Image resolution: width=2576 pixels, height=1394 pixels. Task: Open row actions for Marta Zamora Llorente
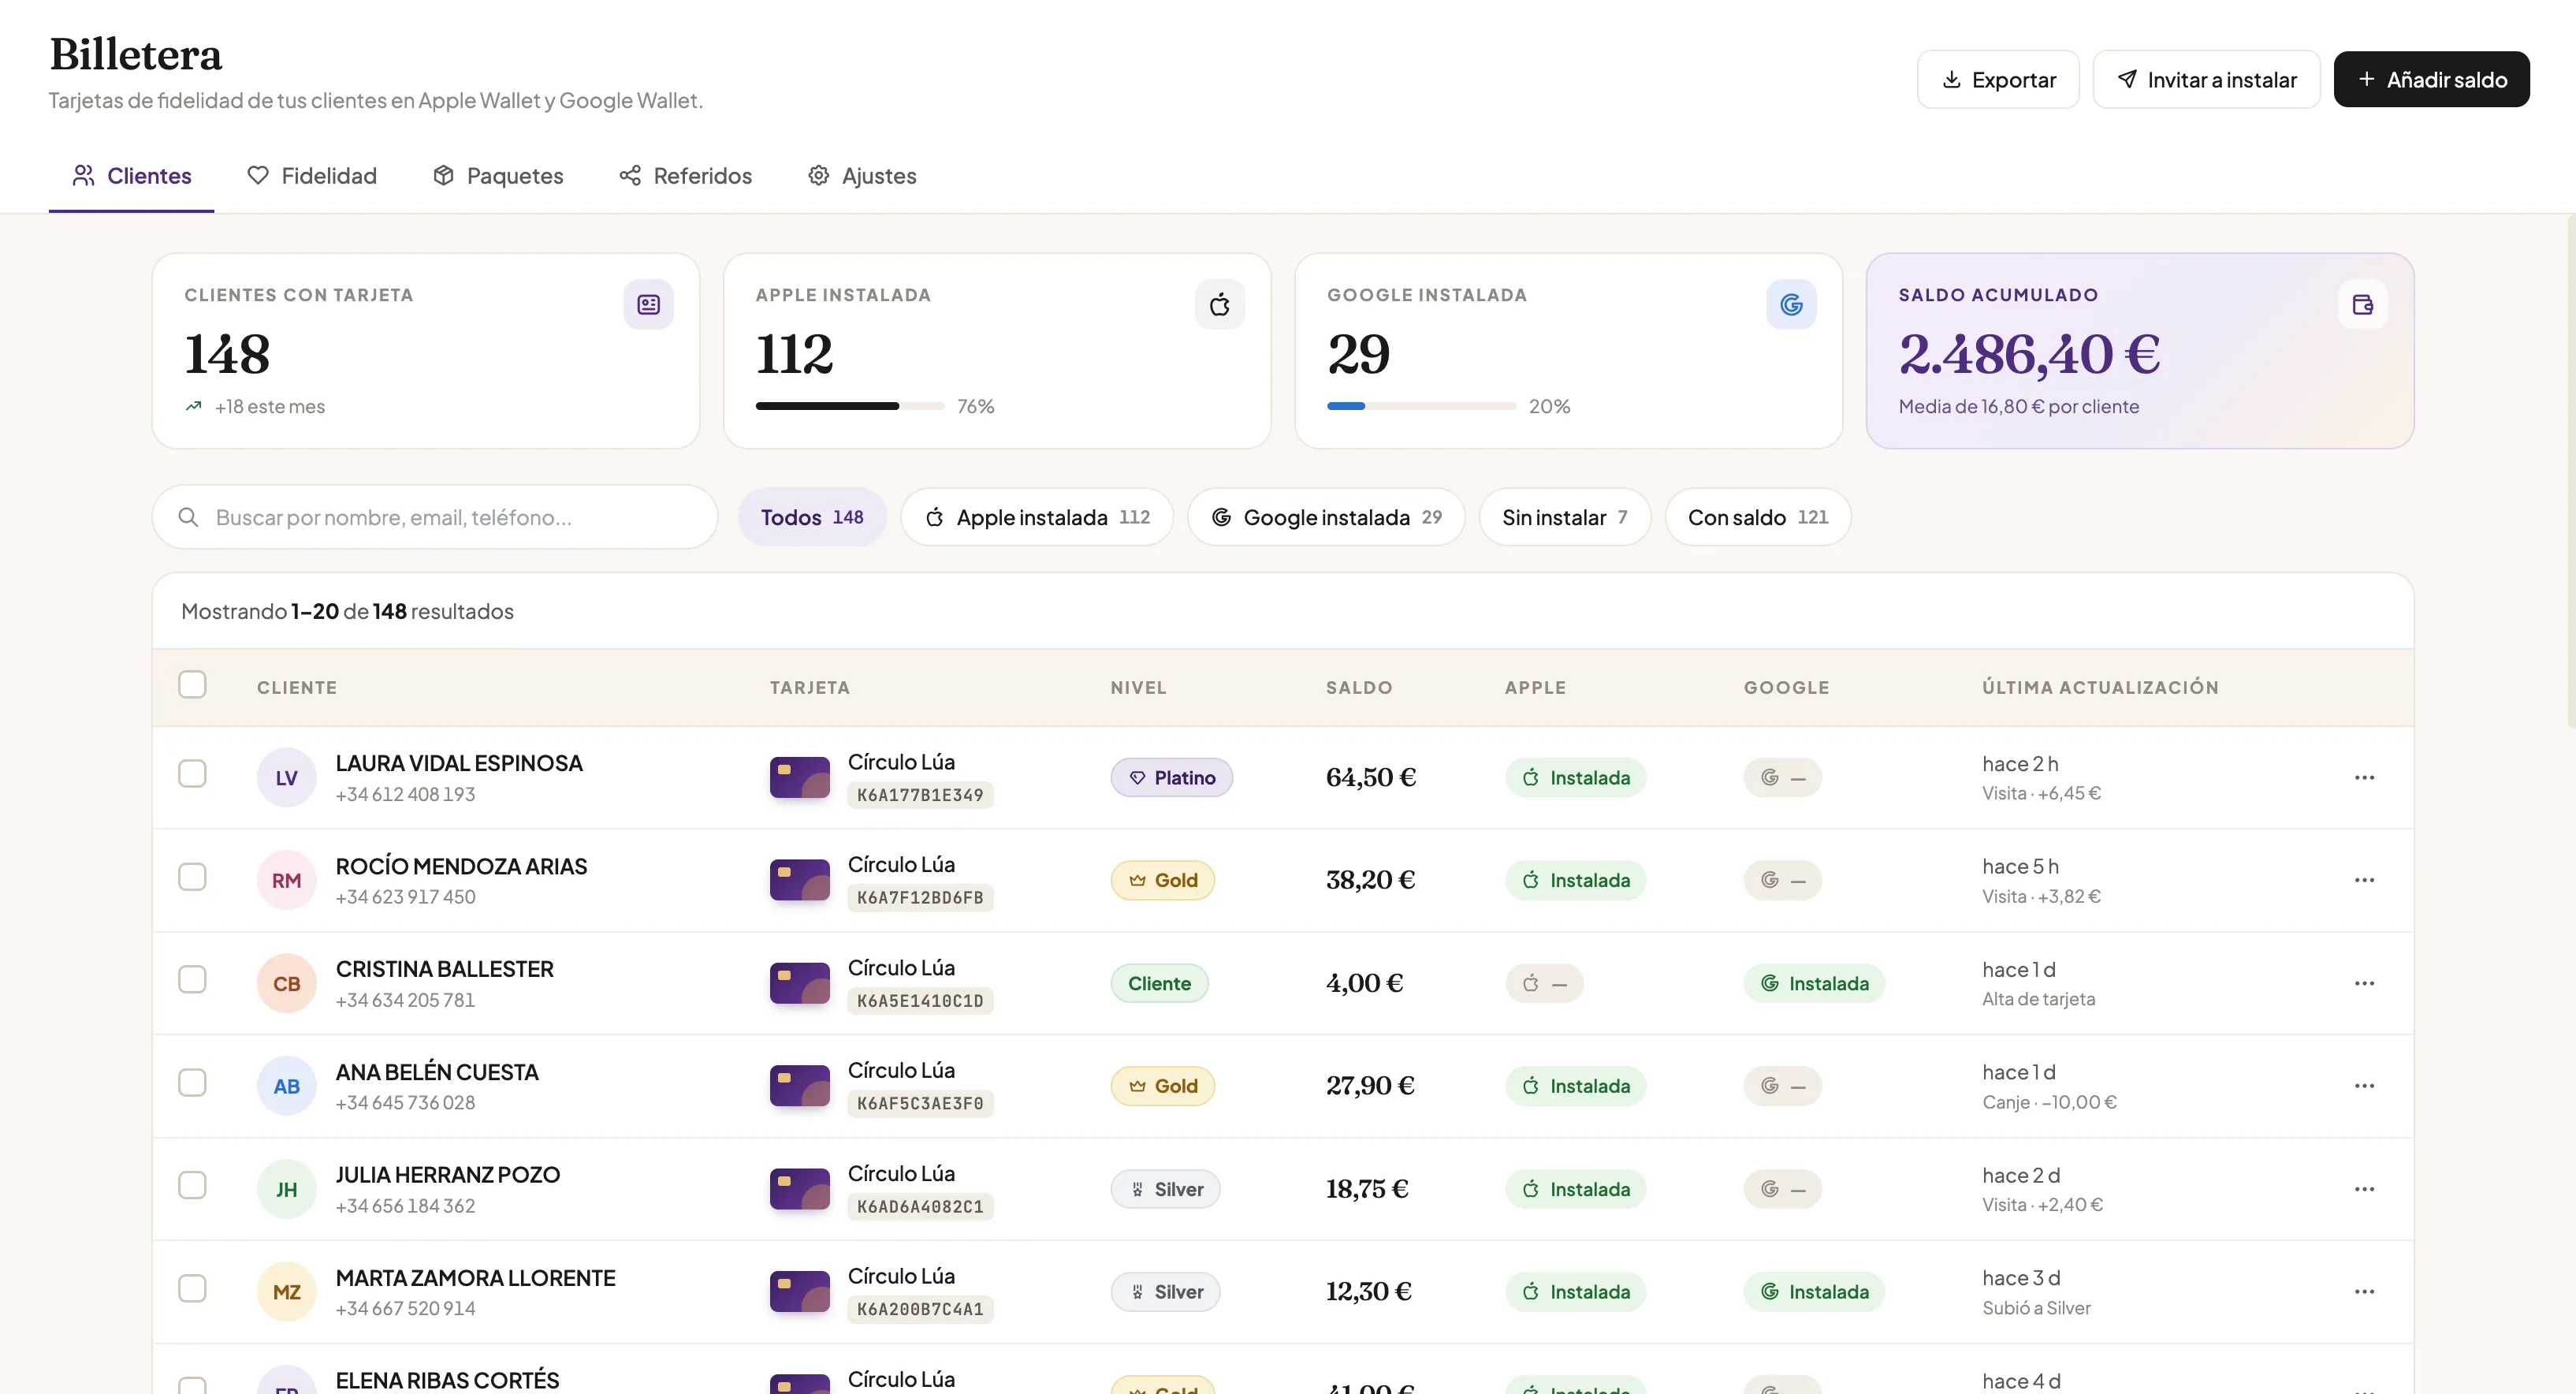(2364, 1291)
